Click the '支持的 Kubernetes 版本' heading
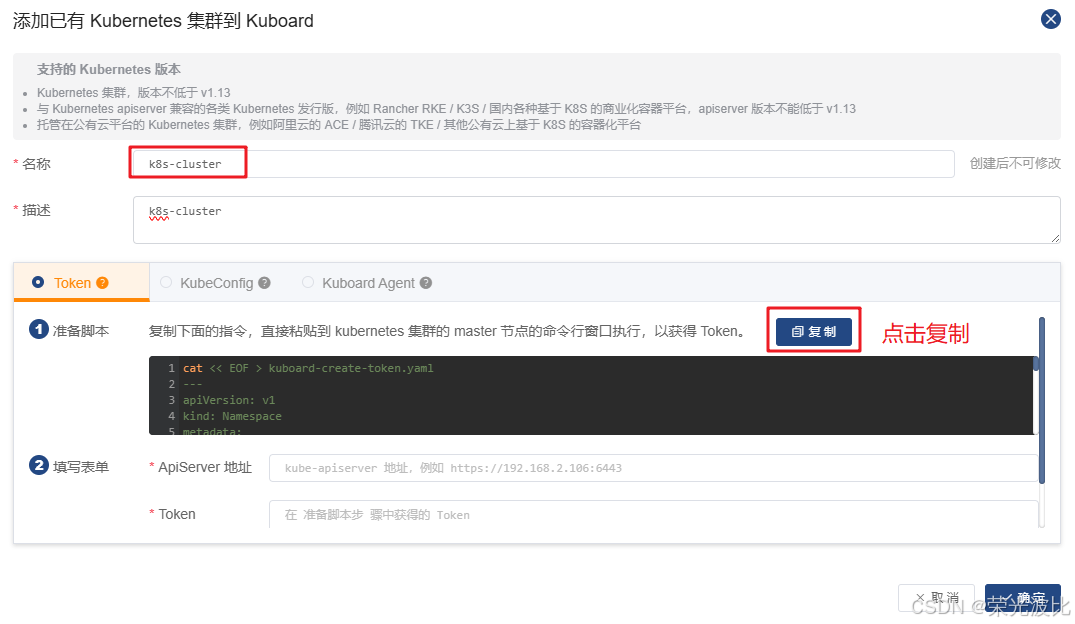Image resolution: width=1075 pixels, height=624 pixels. click(x=108, y=69)
